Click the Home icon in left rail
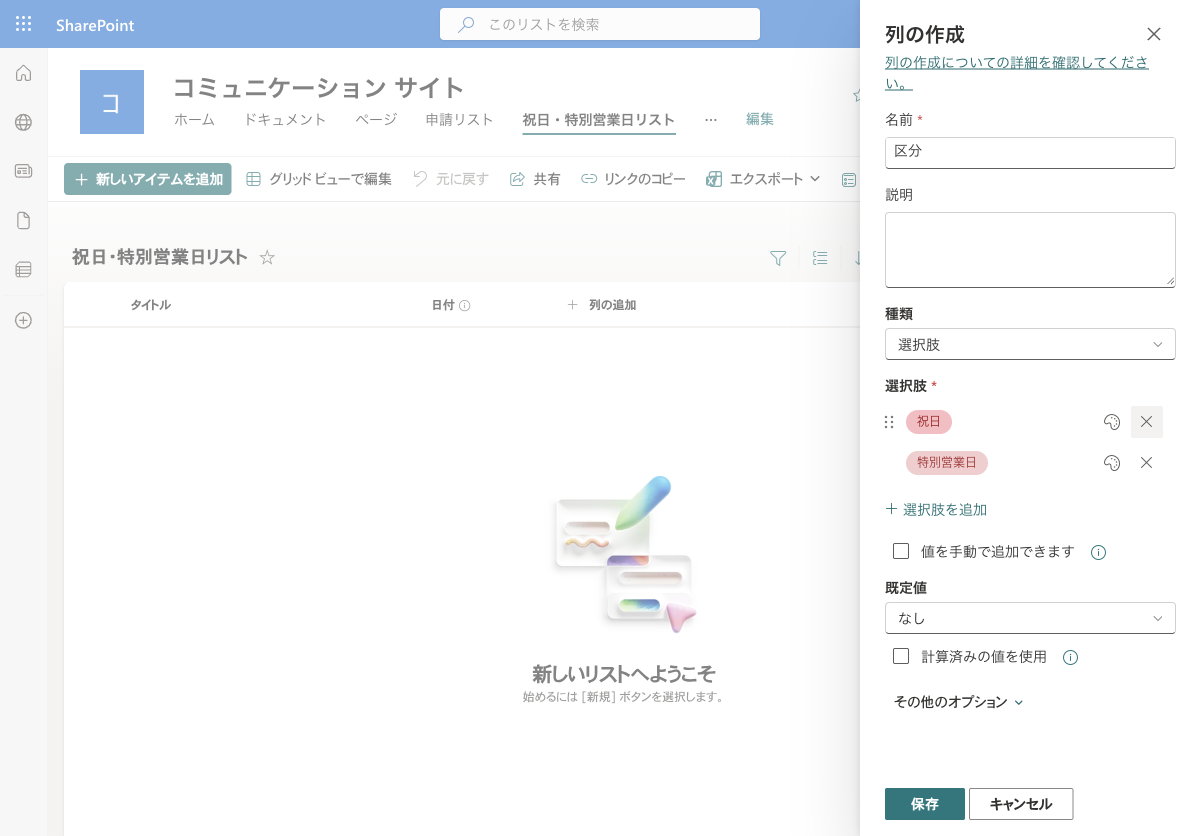This screenshot has height=836, width=1200. coord(24,73)
